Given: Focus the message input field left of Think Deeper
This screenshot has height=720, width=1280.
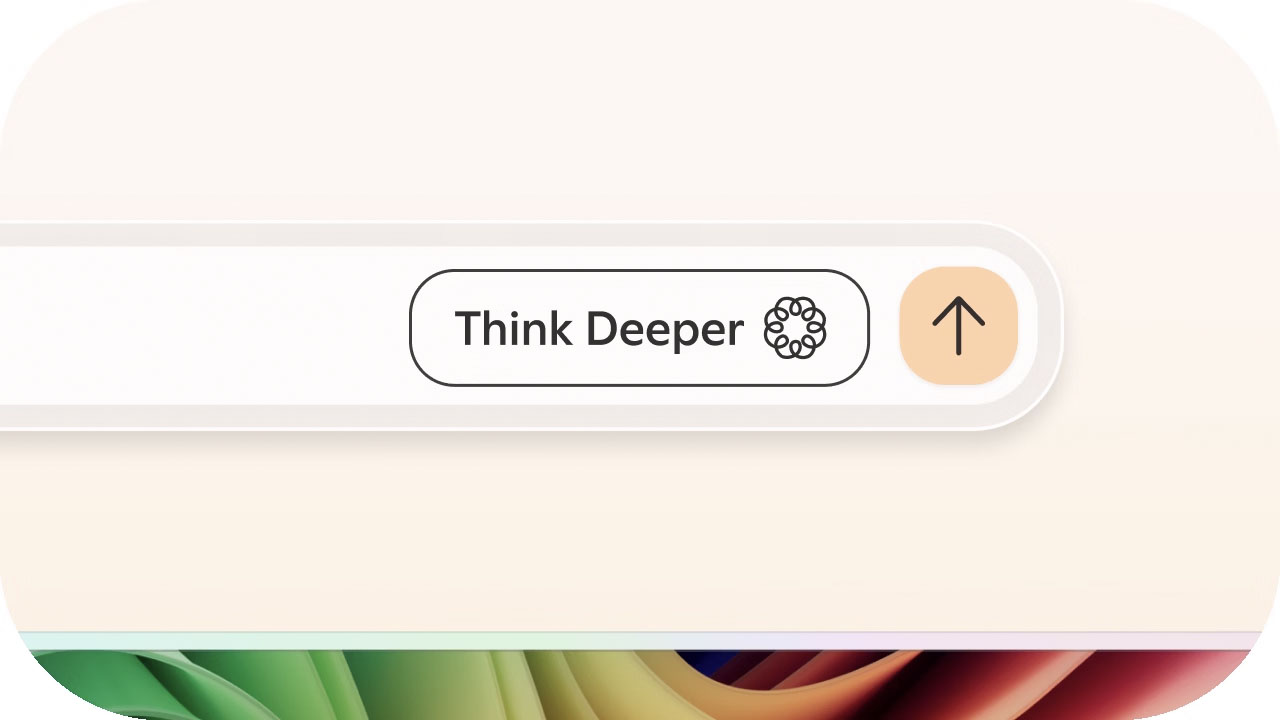Looking at the screenshot, I should point(200,326).
